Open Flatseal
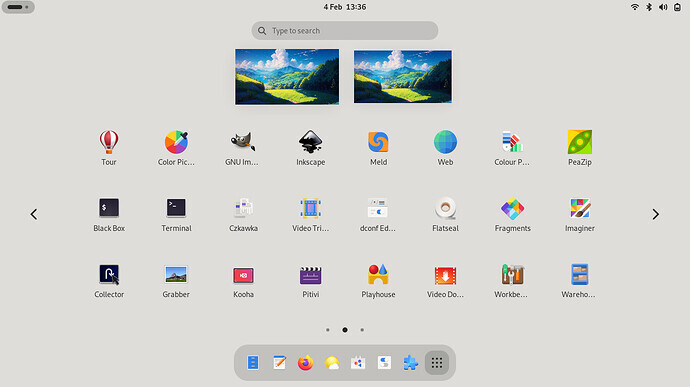The image size is (690, 387). 445,214
